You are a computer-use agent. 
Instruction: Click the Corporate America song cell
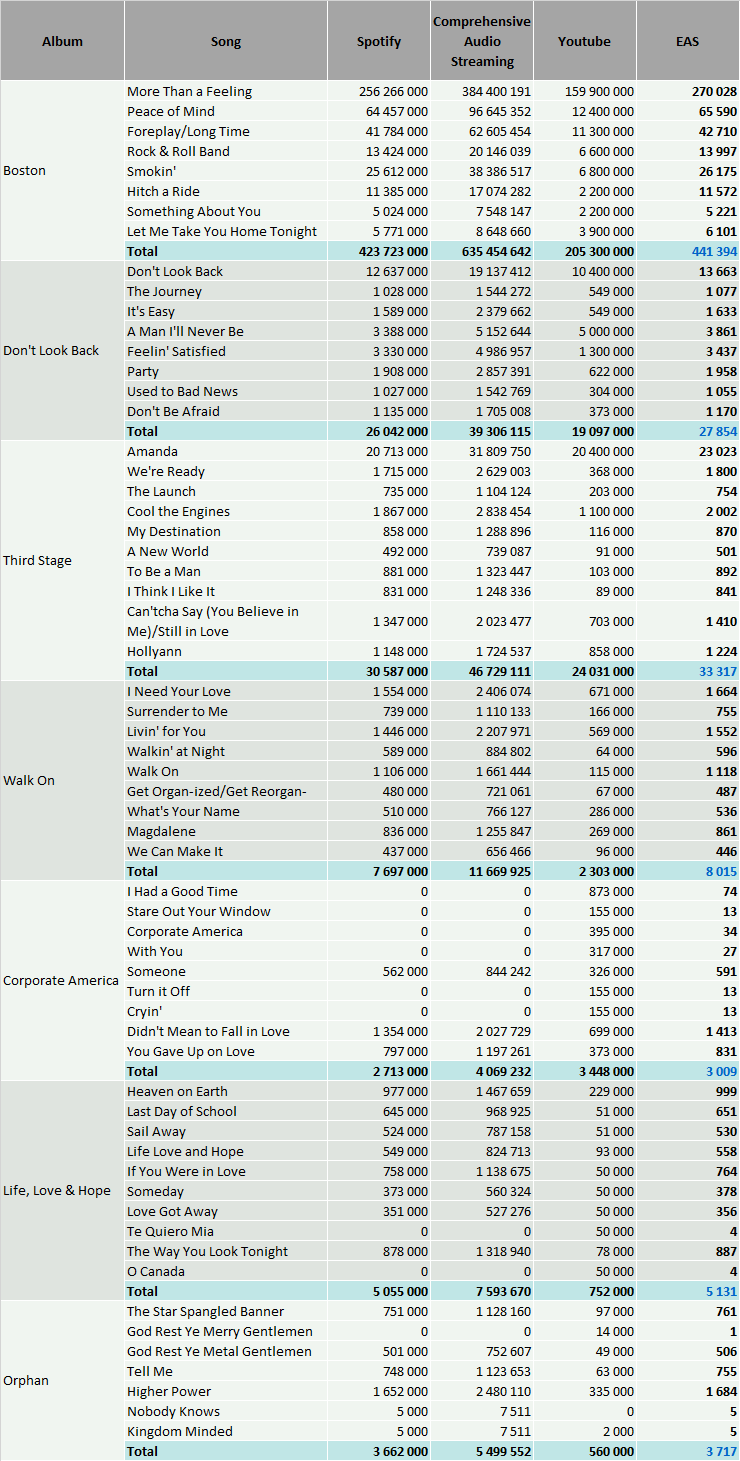[226, 931]
